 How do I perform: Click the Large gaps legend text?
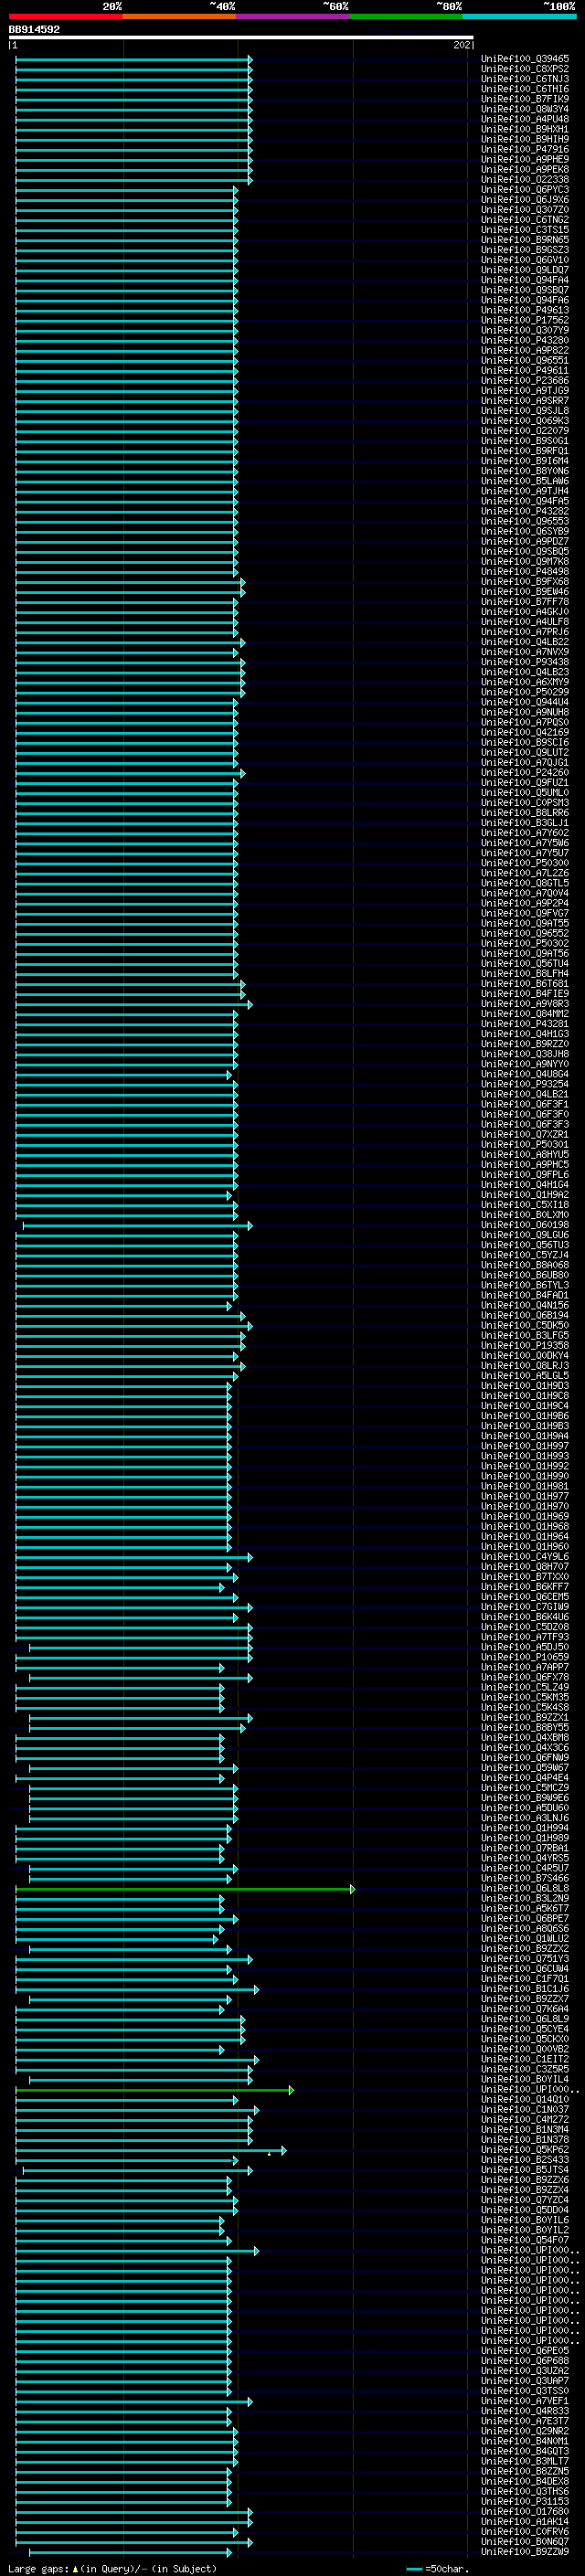(x=112, y=2568)
